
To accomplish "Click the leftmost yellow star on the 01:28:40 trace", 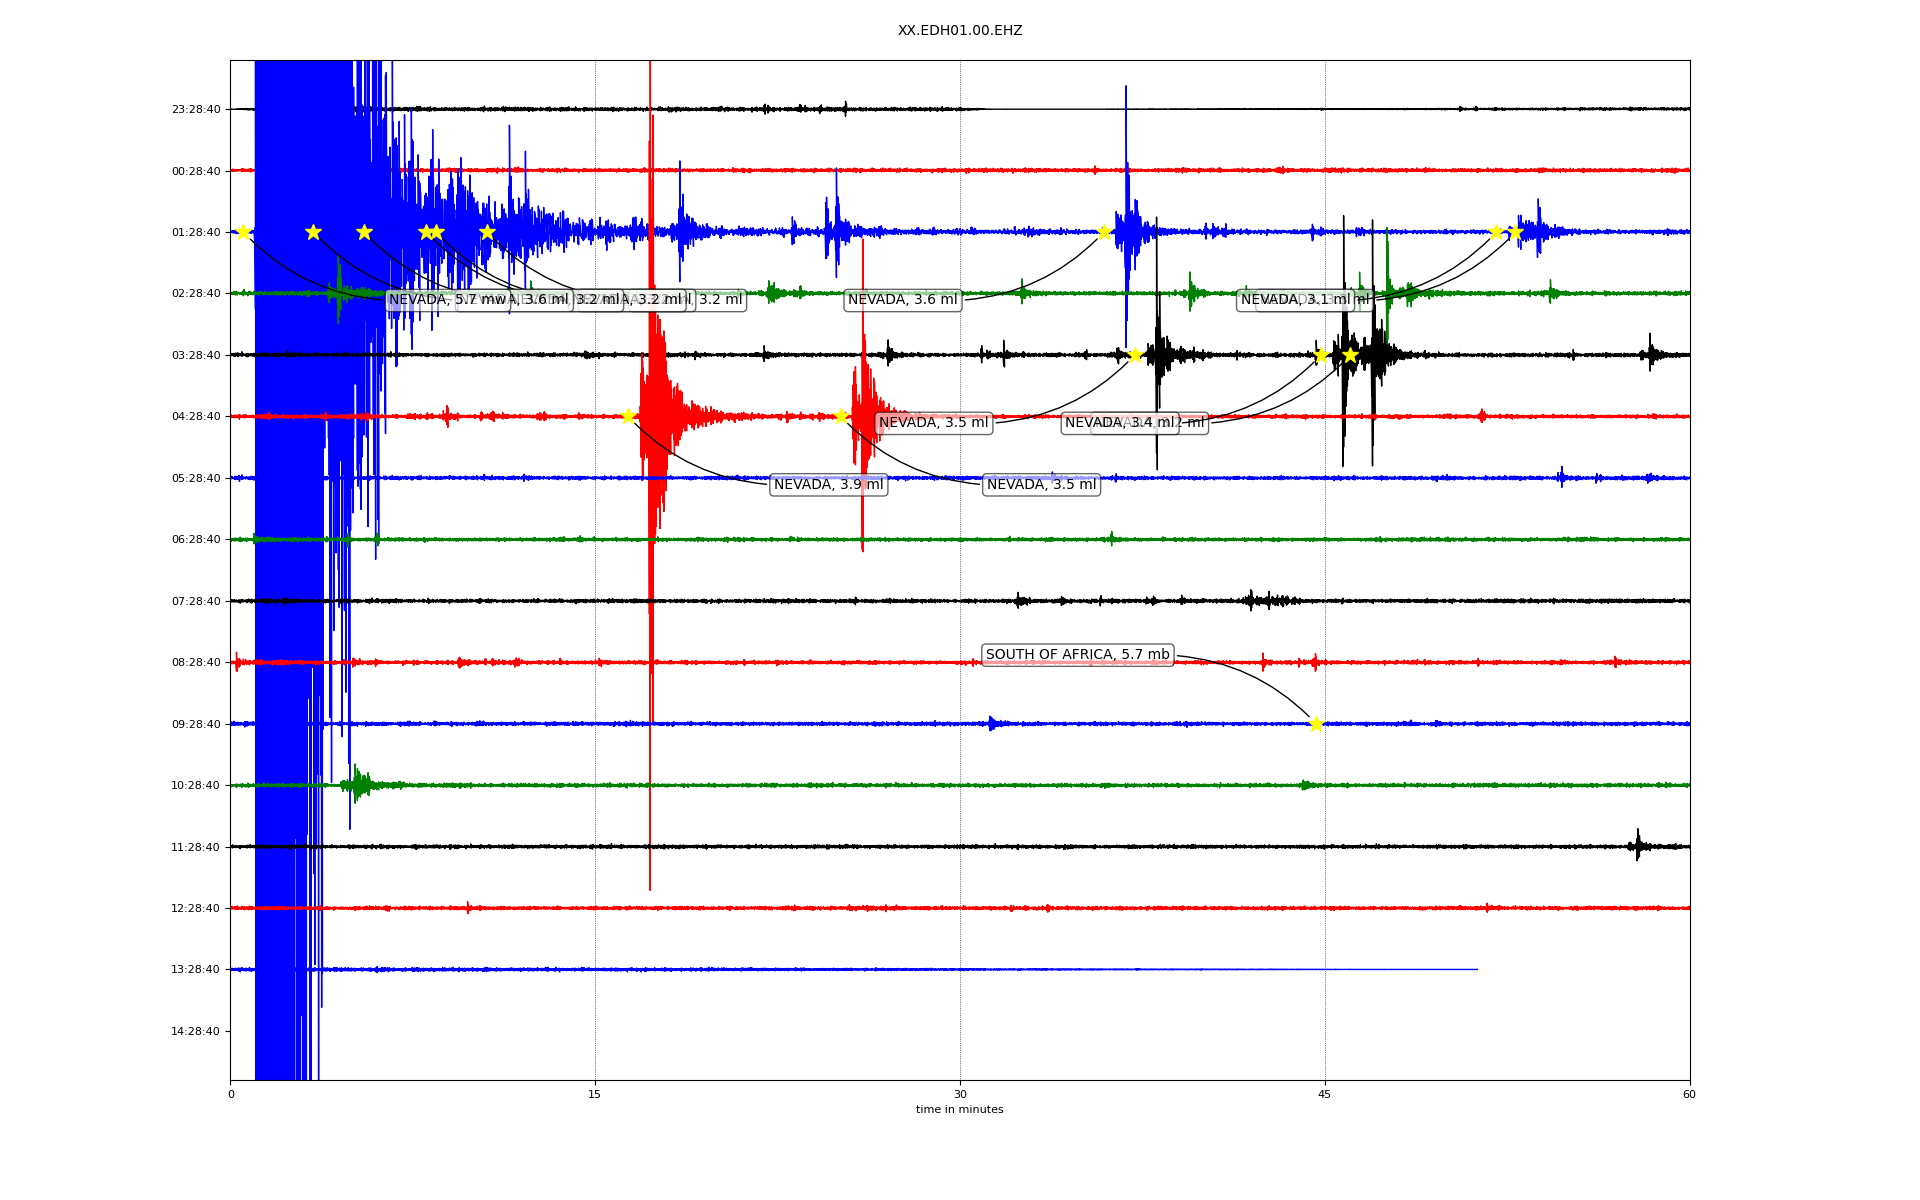I will point(243,232).
